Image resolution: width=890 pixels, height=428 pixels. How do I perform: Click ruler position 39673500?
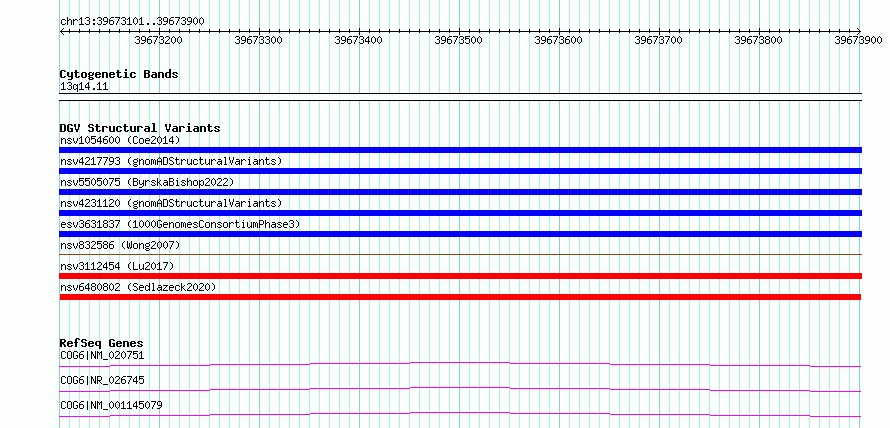[x=459, y=40]
